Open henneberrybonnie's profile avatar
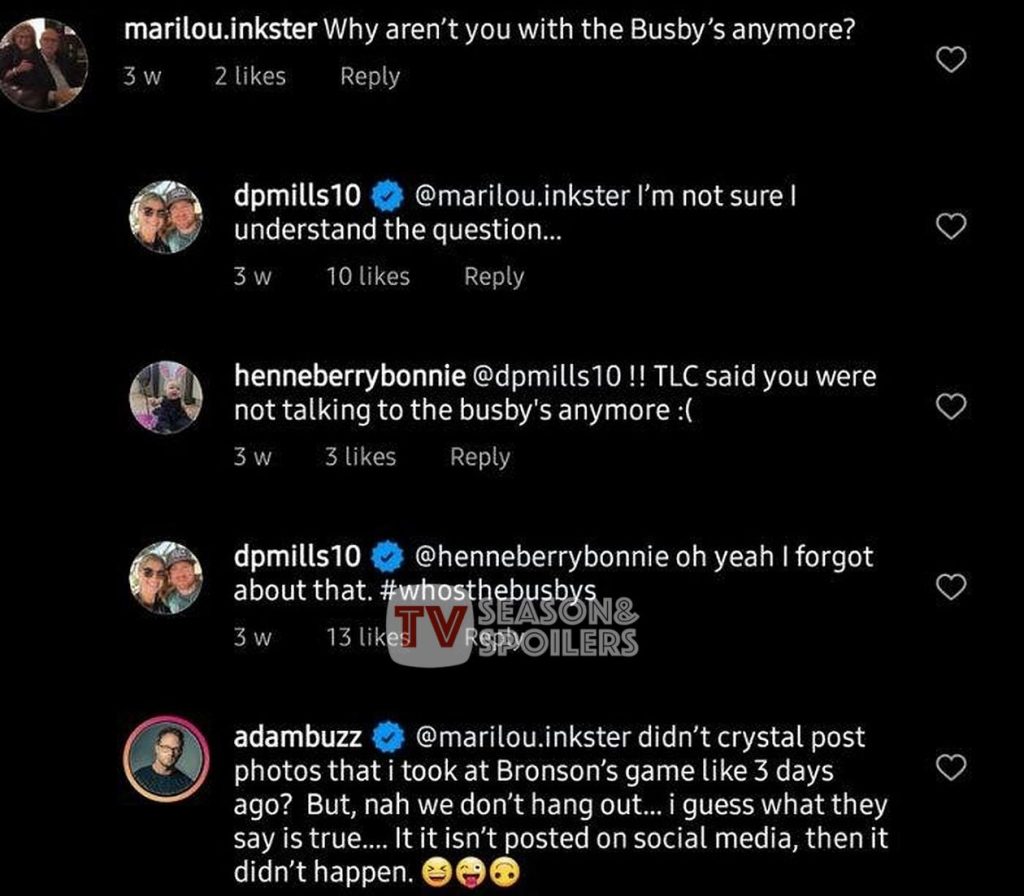1024x896 pixels. [x=166, y=397]
